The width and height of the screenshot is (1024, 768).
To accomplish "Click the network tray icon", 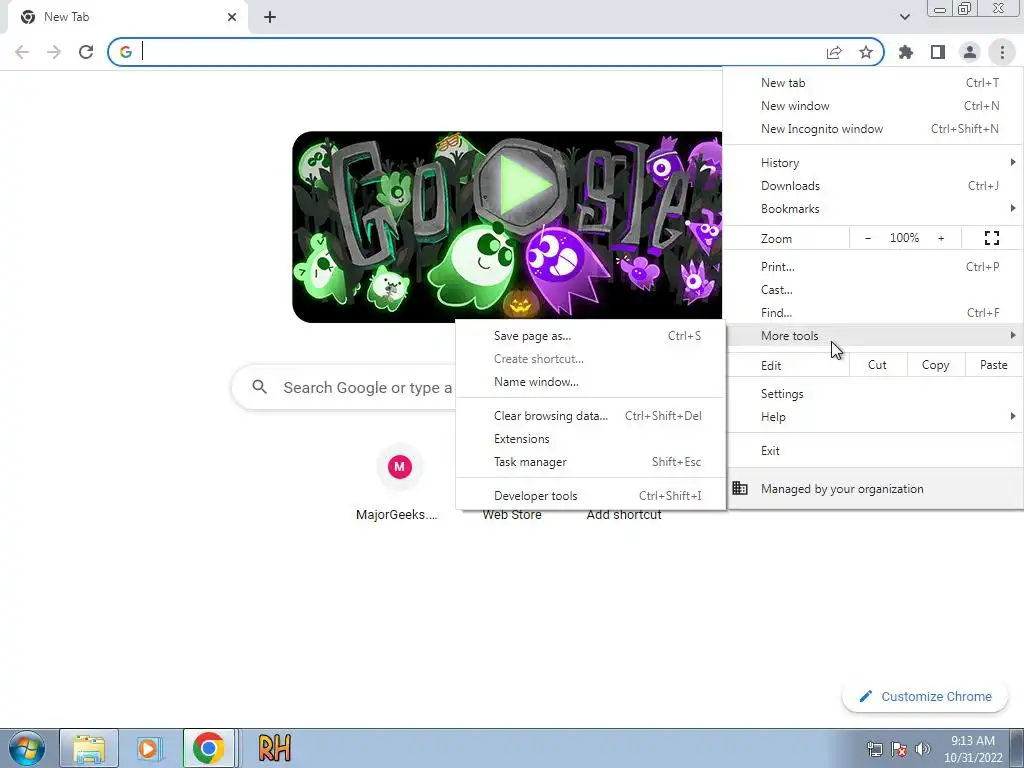I will pyautogui.click(x=874, y=749).
